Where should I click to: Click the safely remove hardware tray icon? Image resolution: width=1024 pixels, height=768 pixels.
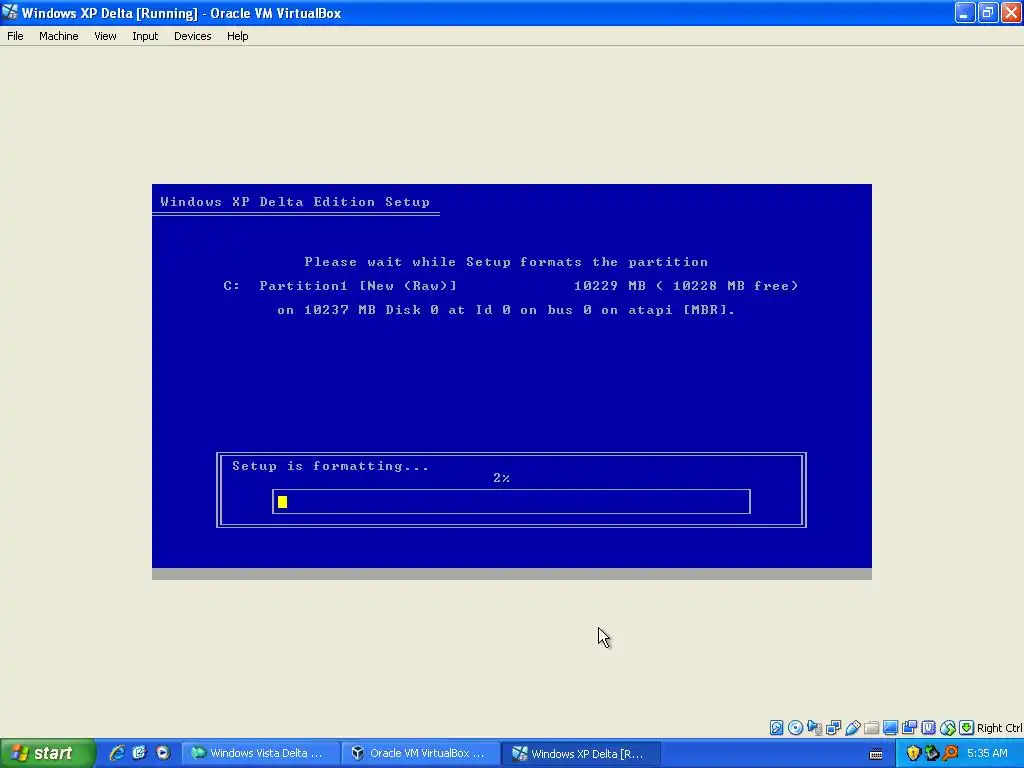coord(931,754)
